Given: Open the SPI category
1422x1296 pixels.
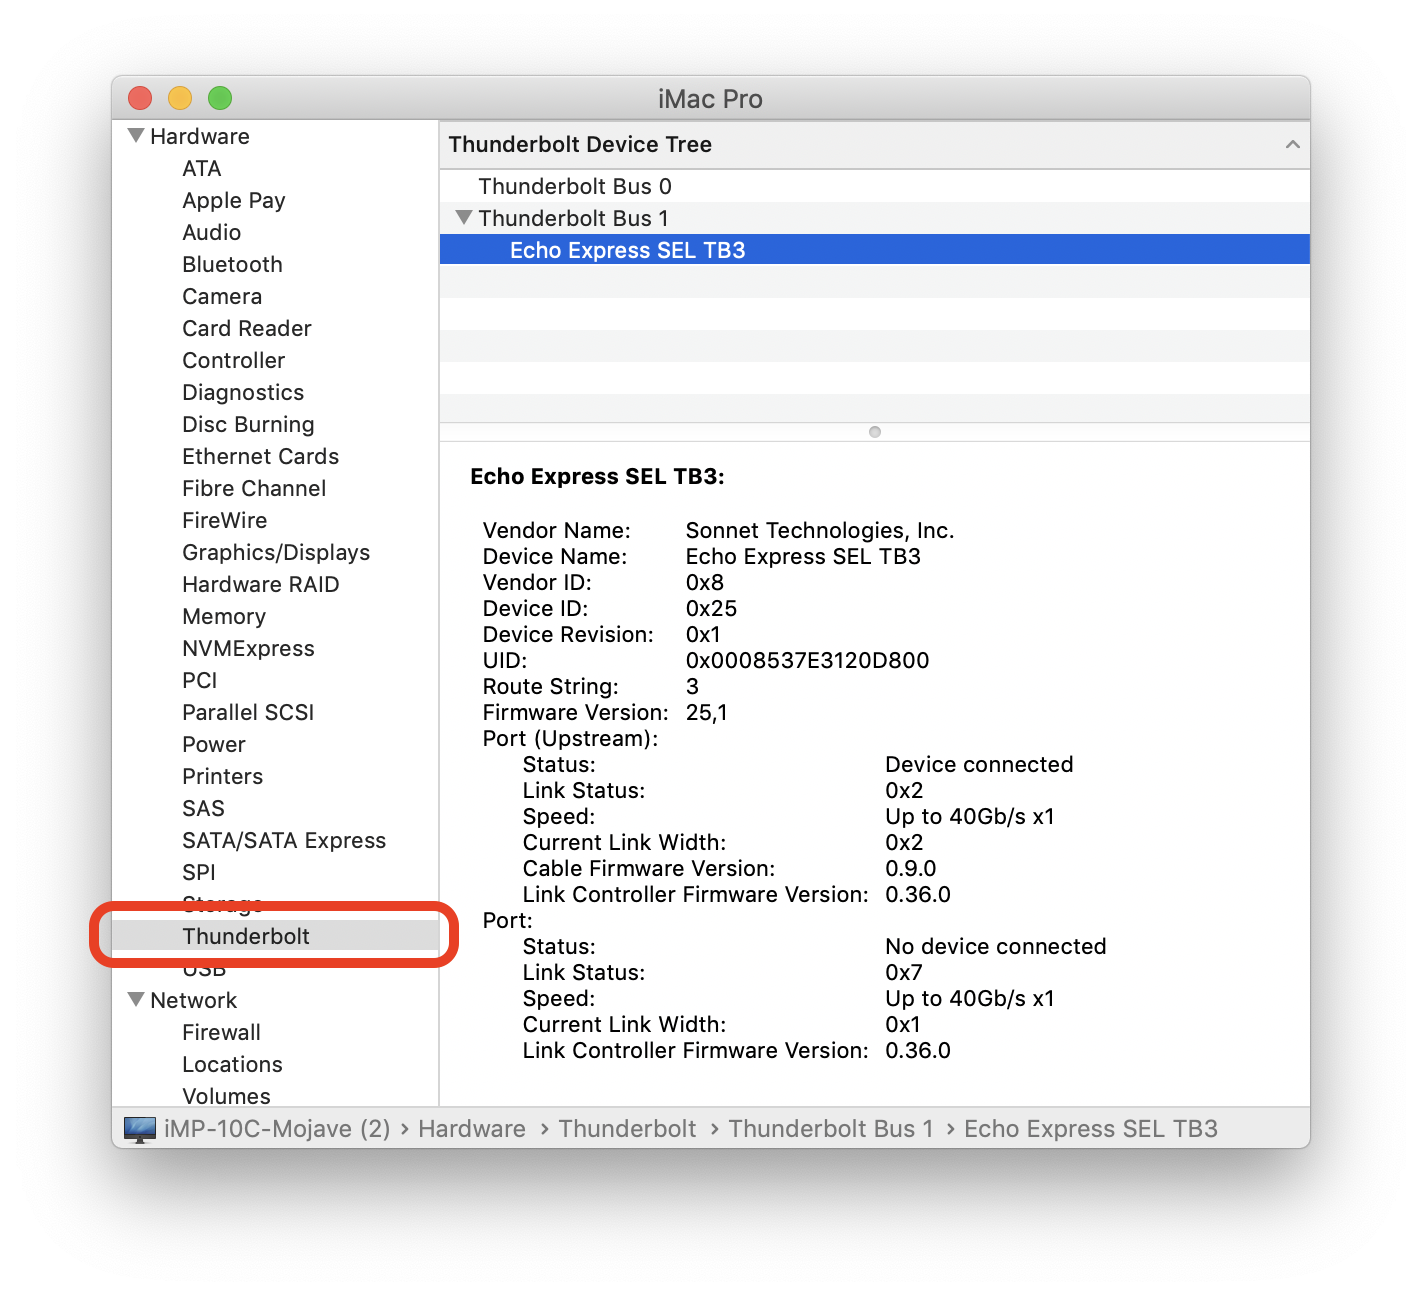Looking at the screenshot, I should click(199, 872).
